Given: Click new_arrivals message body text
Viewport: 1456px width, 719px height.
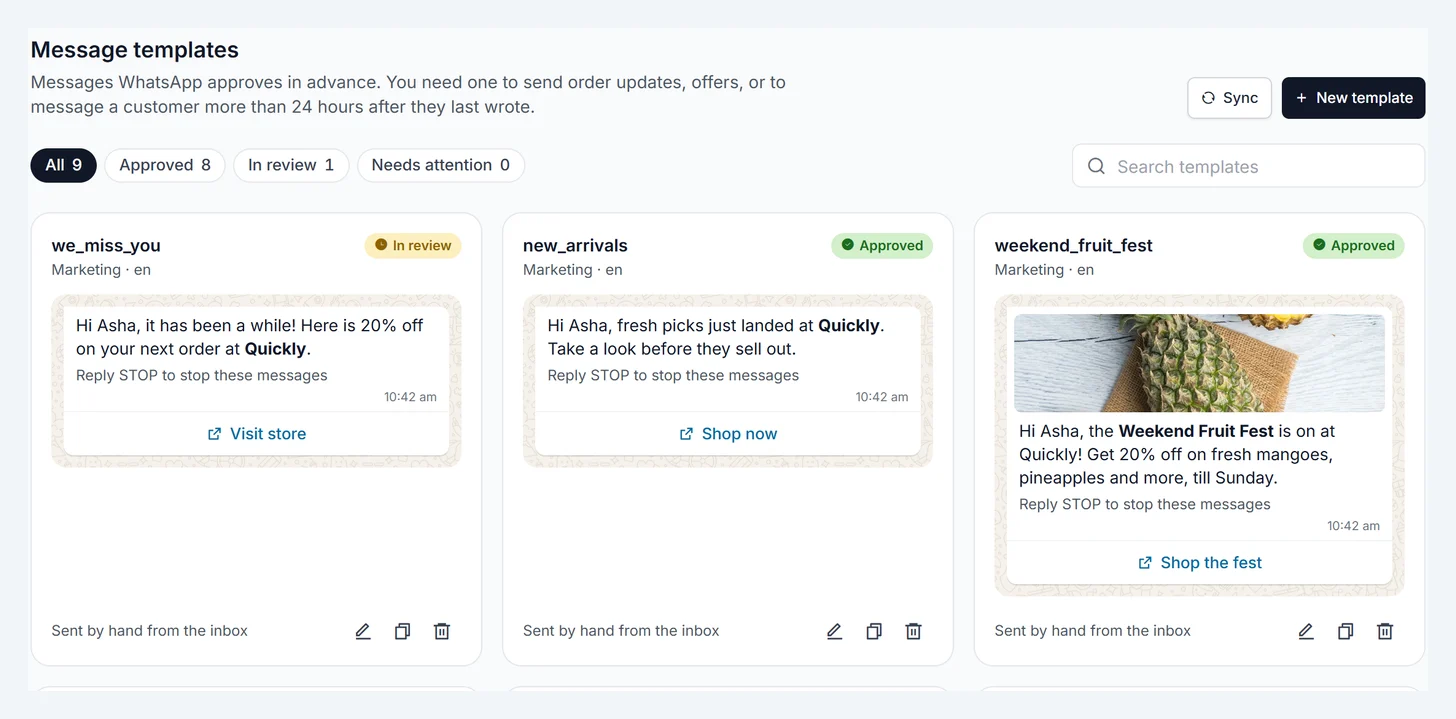Looking at the screenshot, I should pos(716,337).
